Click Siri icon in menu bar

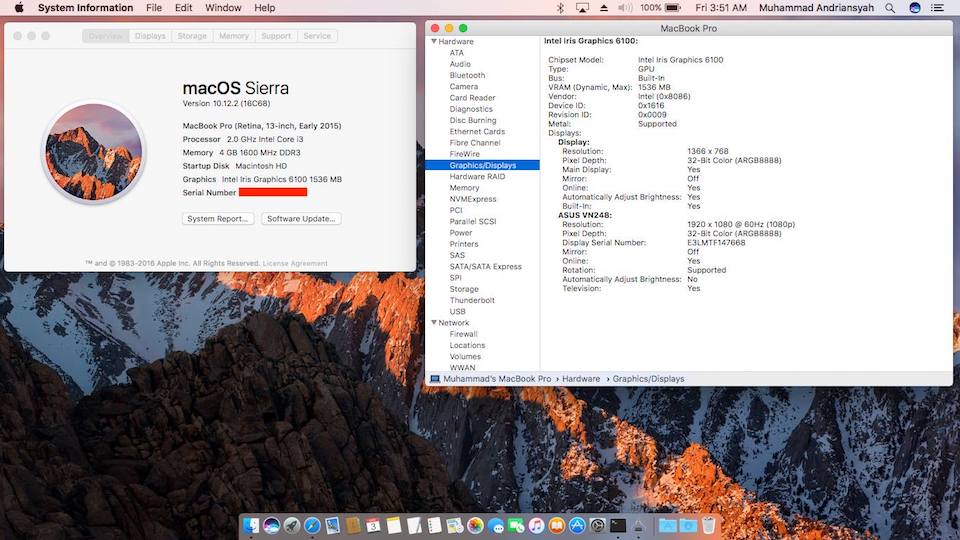tap(915, 8)
